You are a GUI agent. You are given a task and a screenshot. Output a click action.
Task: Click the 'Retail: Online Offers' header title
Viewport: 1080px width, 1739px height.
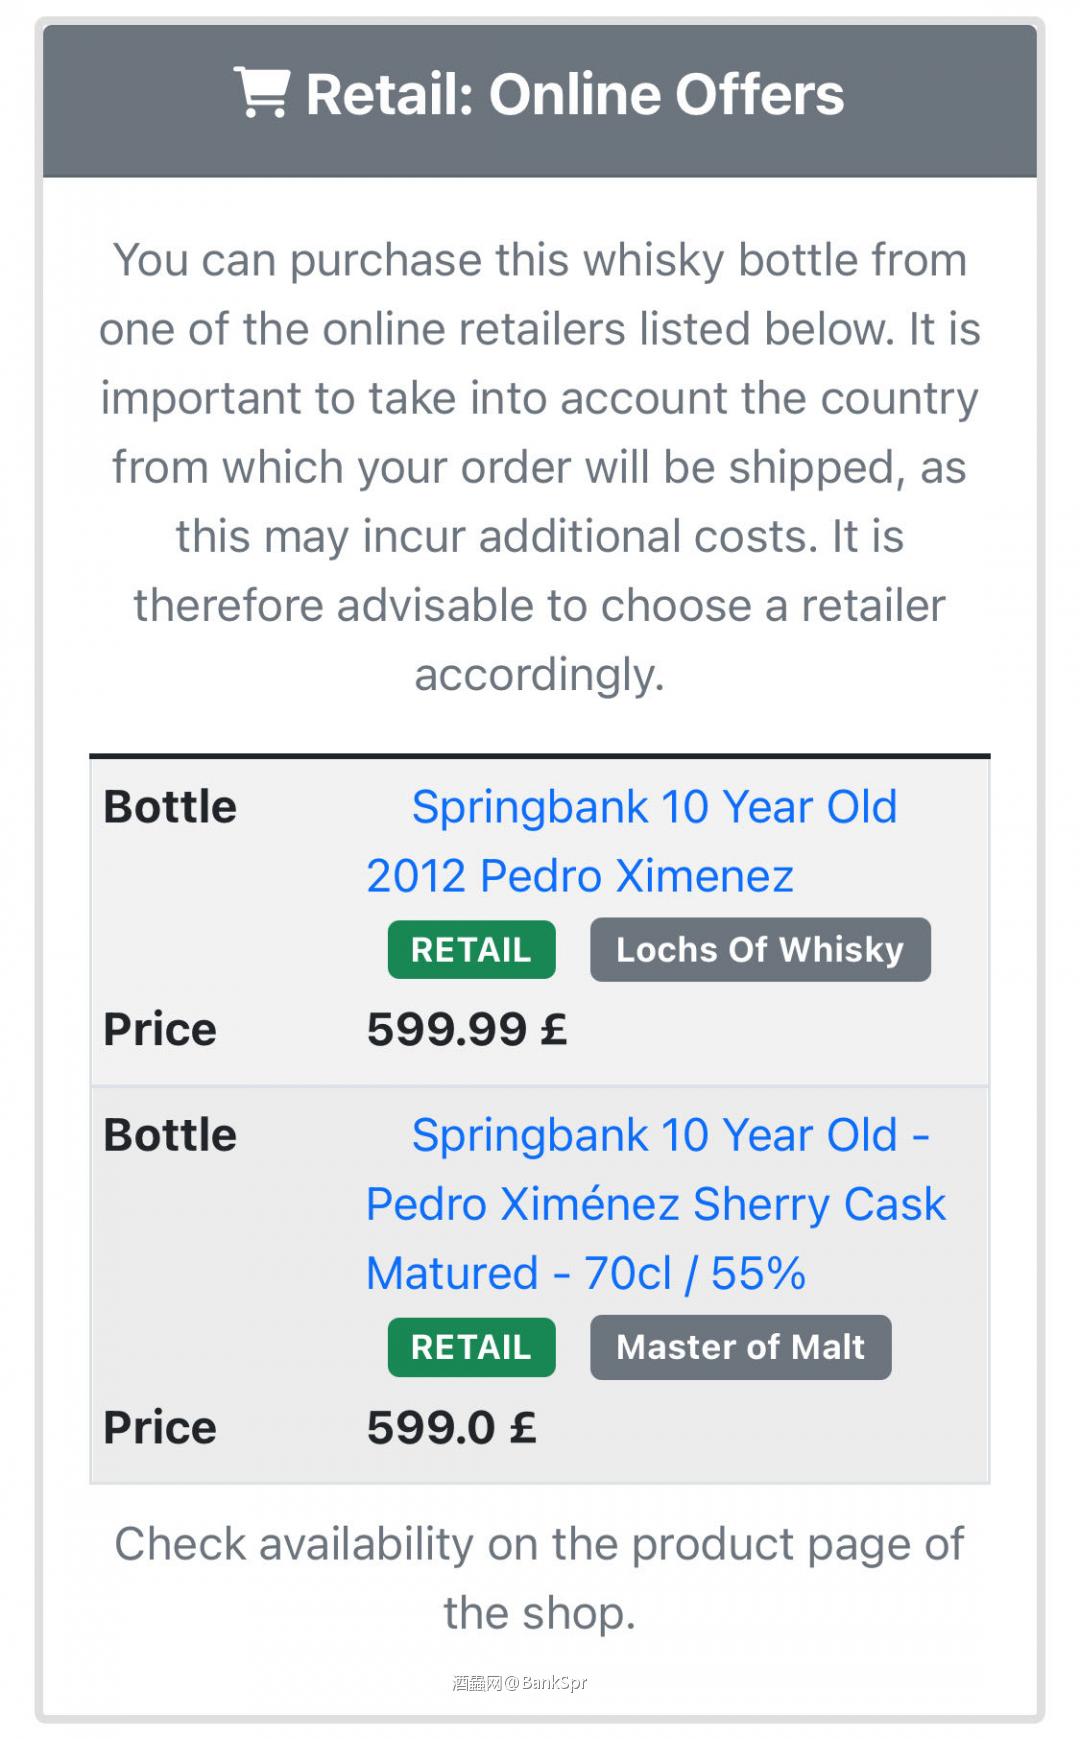[574, 95]
